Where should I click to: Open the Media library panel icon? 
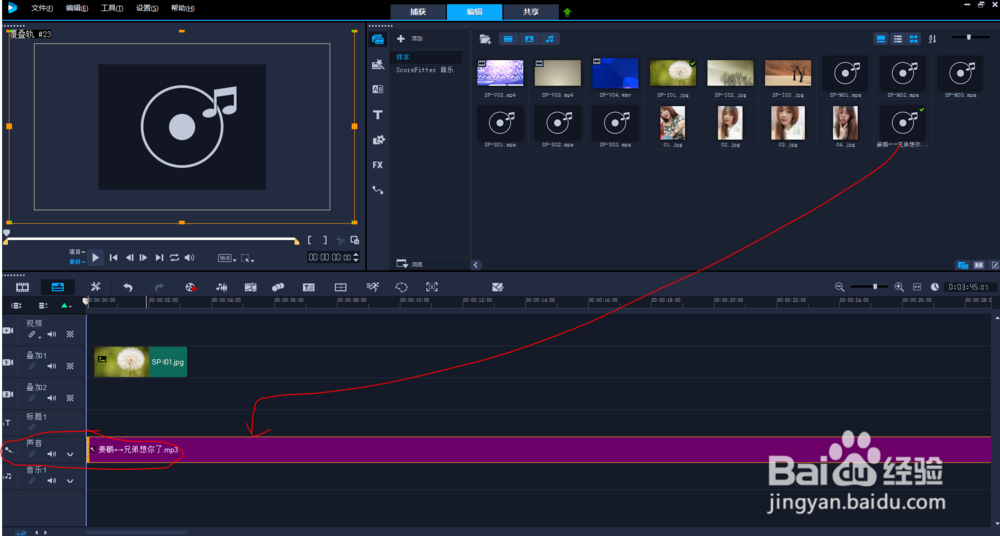(x=378, y=39)
